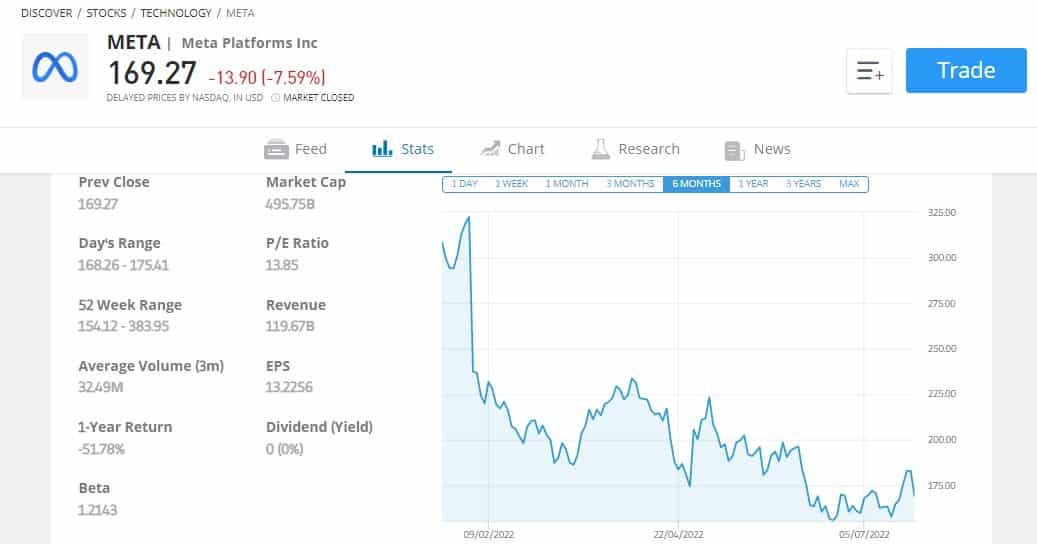Click the Stats bar chart icon

[382, 149]
